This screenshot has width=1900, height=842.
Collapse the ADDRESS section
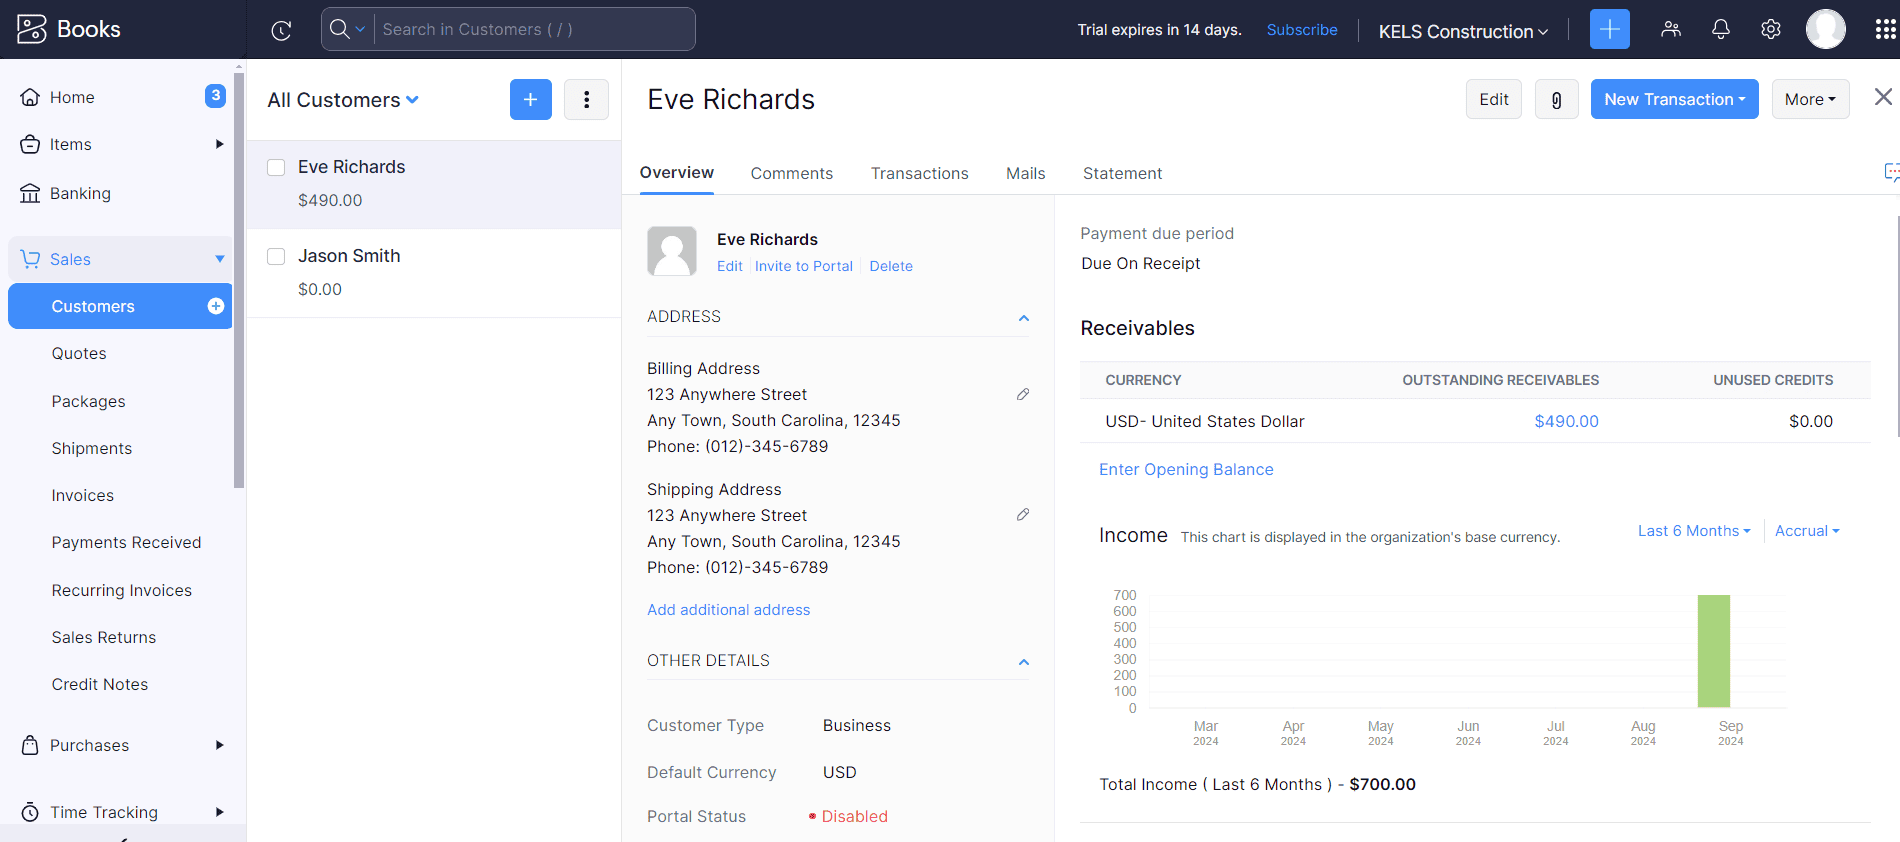[1024, 318]
